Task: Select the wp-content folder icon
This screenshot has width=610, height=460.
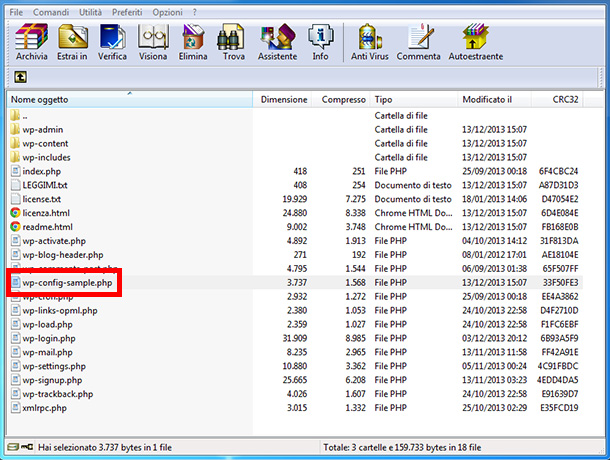Action: (15, 143)
